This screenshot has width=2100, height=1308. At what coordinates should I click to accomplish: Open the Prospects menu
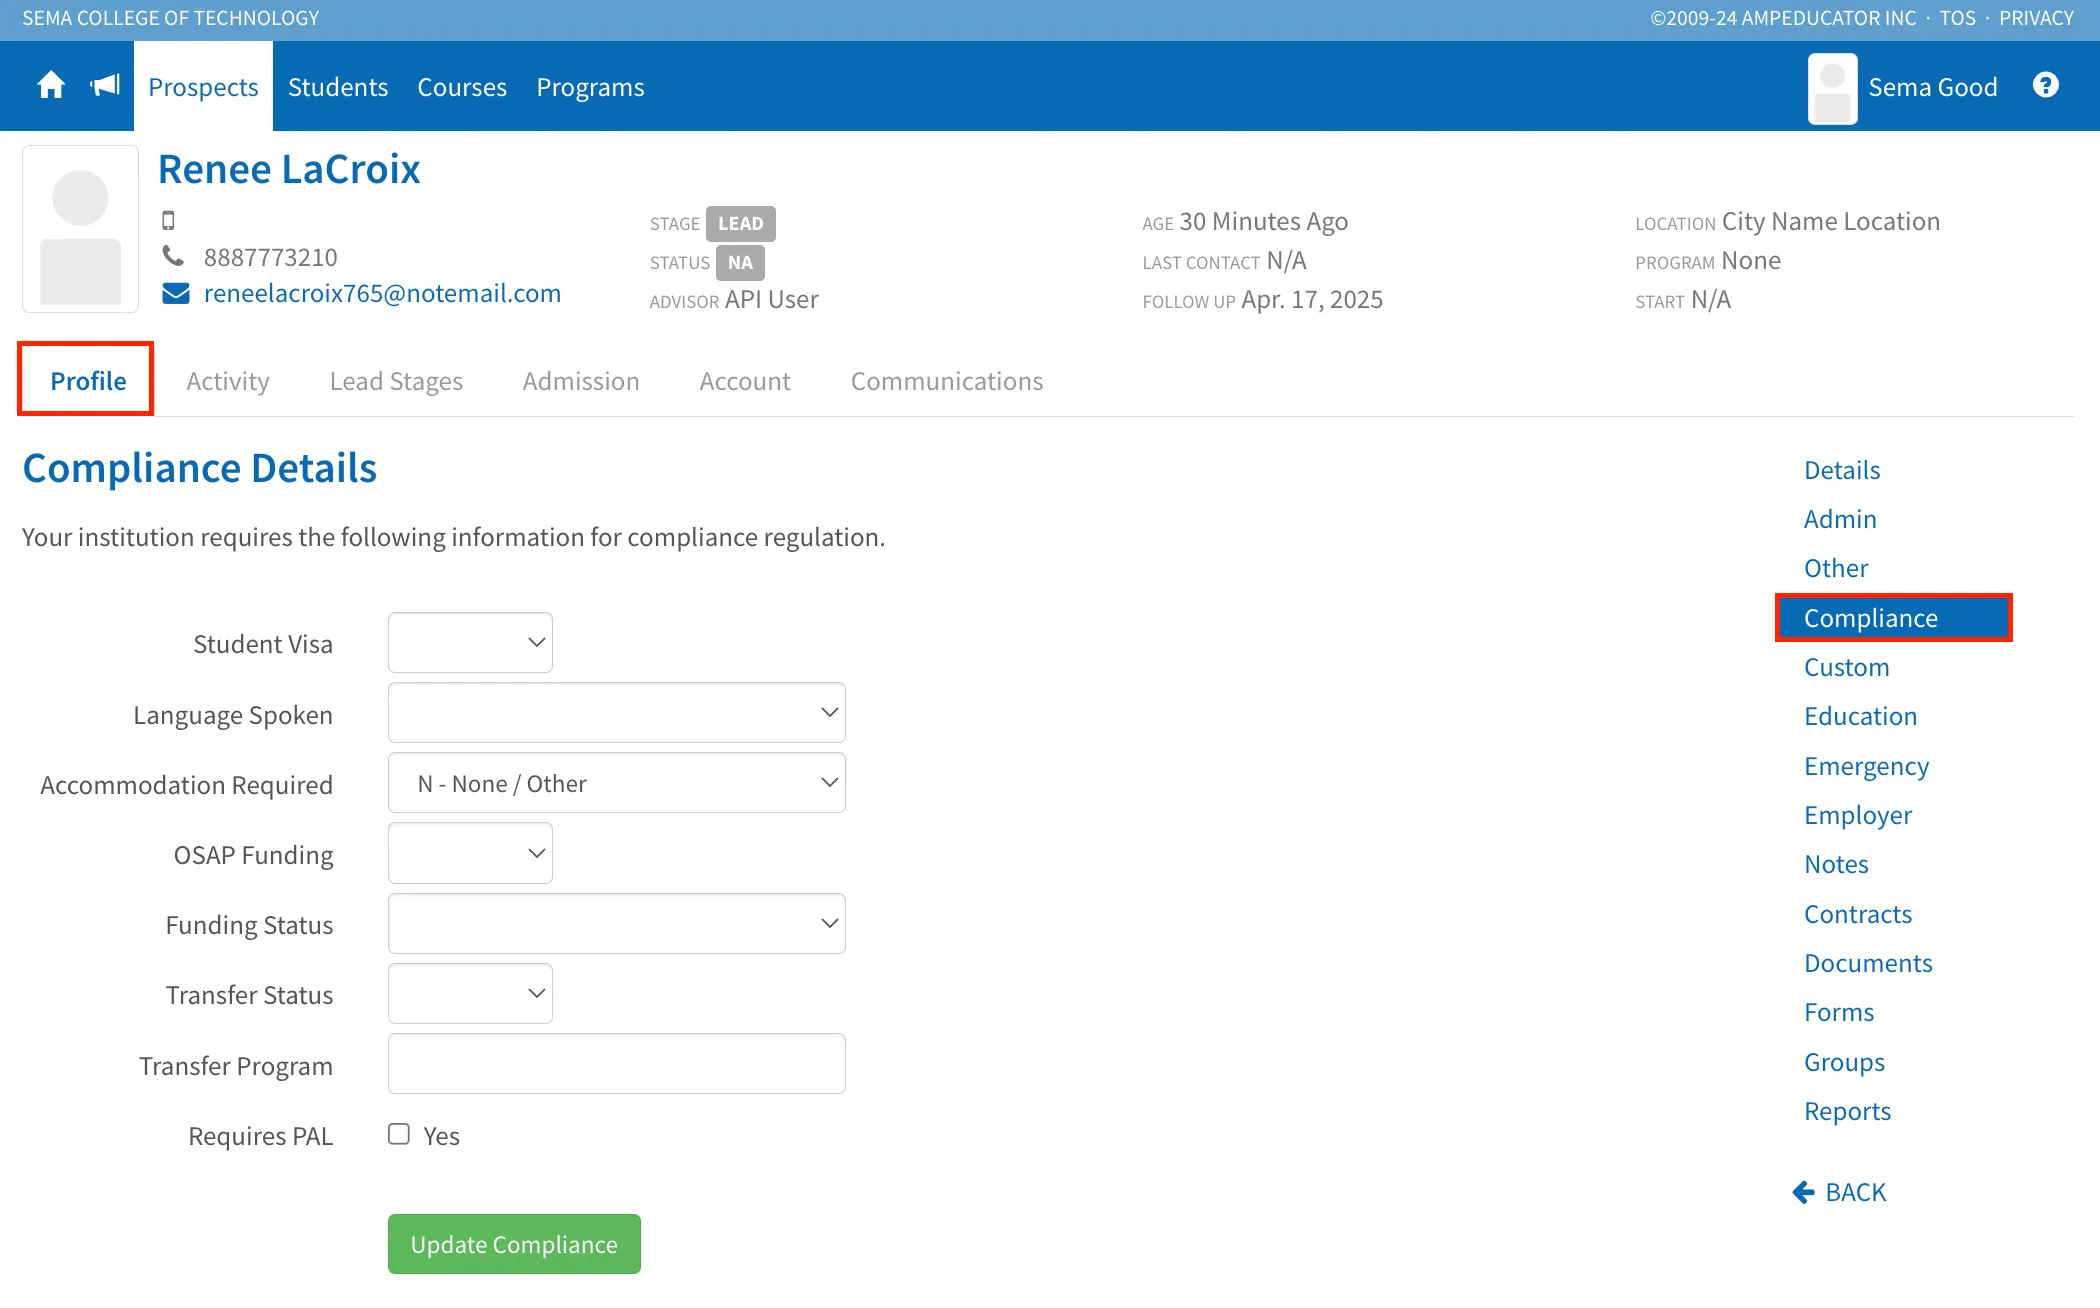pyautogui.click(x=203, y=87)
